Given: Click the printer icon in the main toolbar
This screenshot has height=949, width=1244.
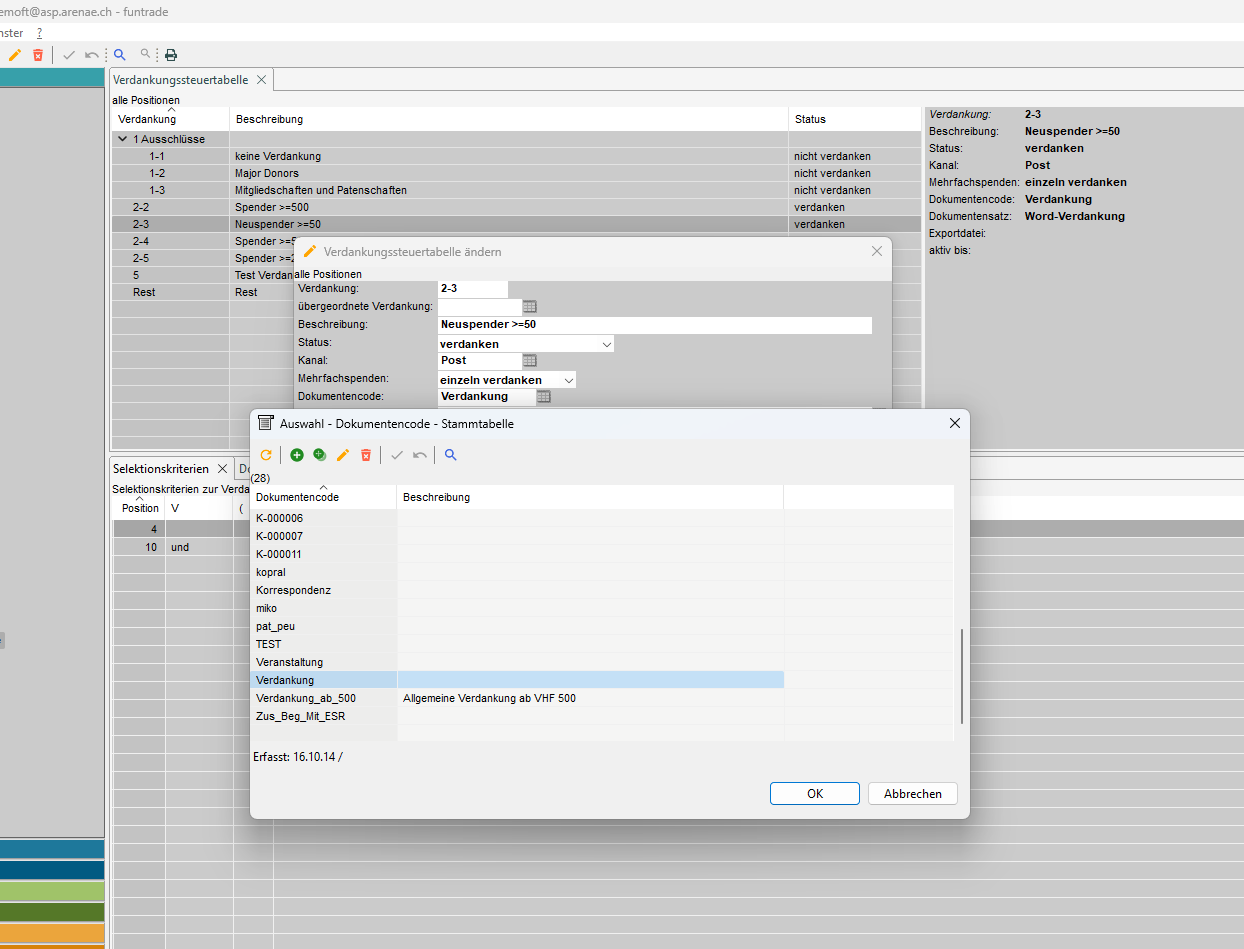Looking at the screenshot, I should coord(171,55).
